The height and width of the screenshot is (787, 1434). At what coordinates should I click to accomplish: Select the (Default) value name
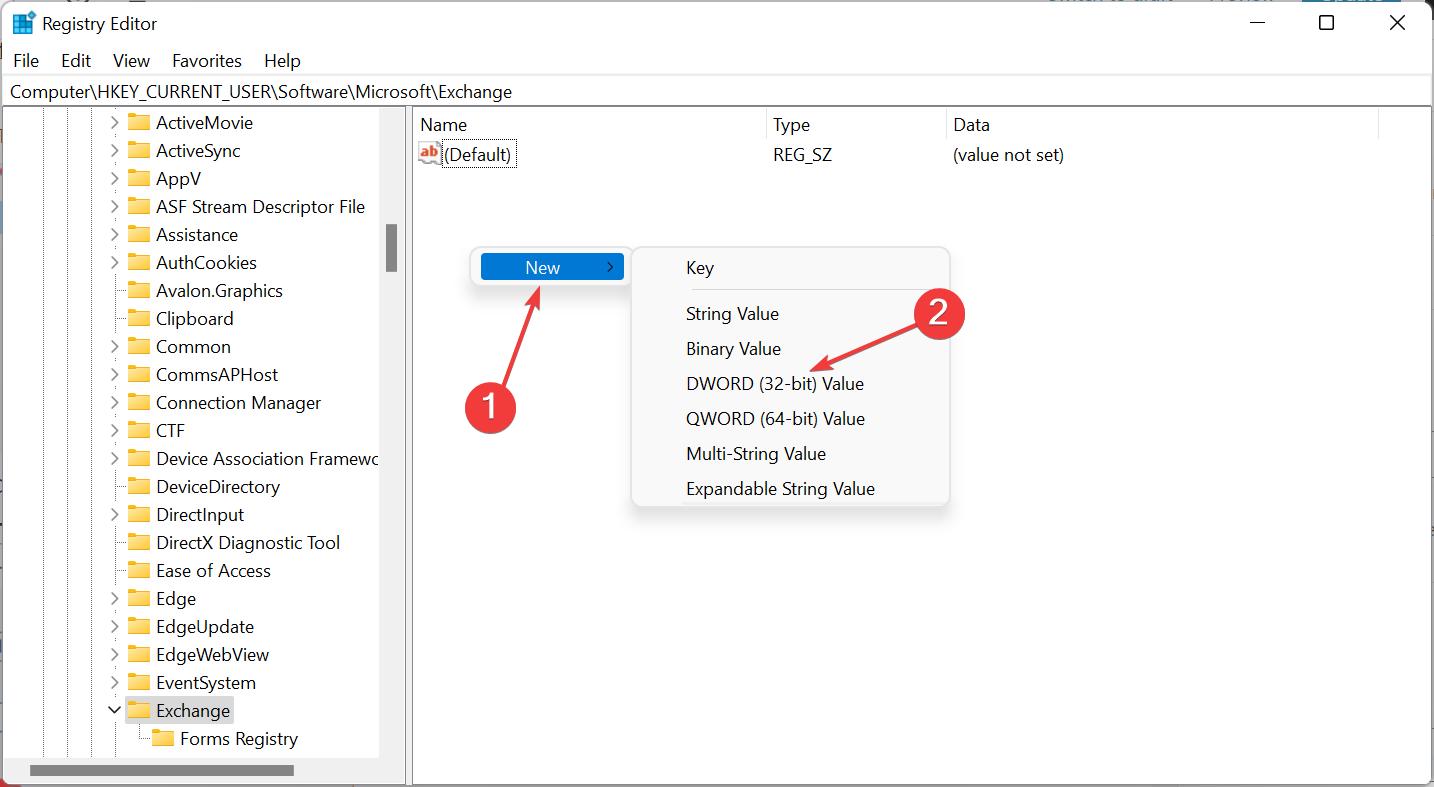click(x=479, y=155)
